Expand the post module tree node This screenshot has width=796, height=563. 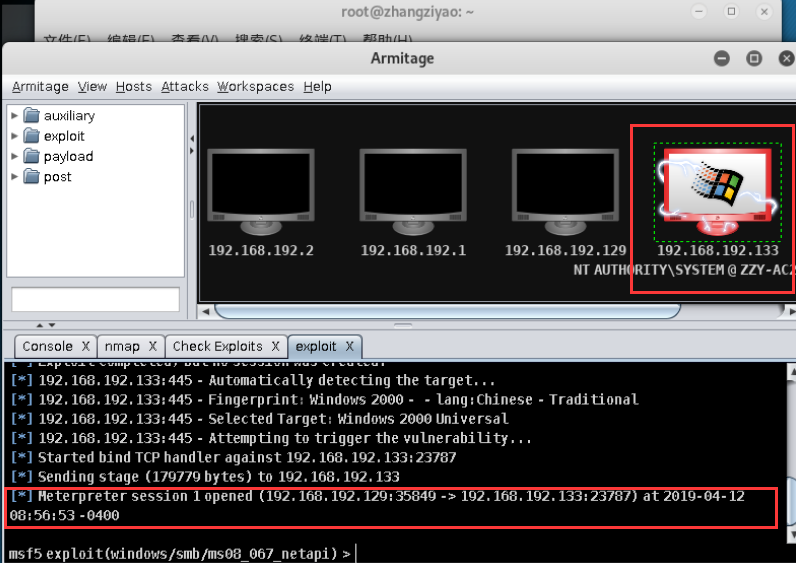pyautogui.click(x=14, y=177)
